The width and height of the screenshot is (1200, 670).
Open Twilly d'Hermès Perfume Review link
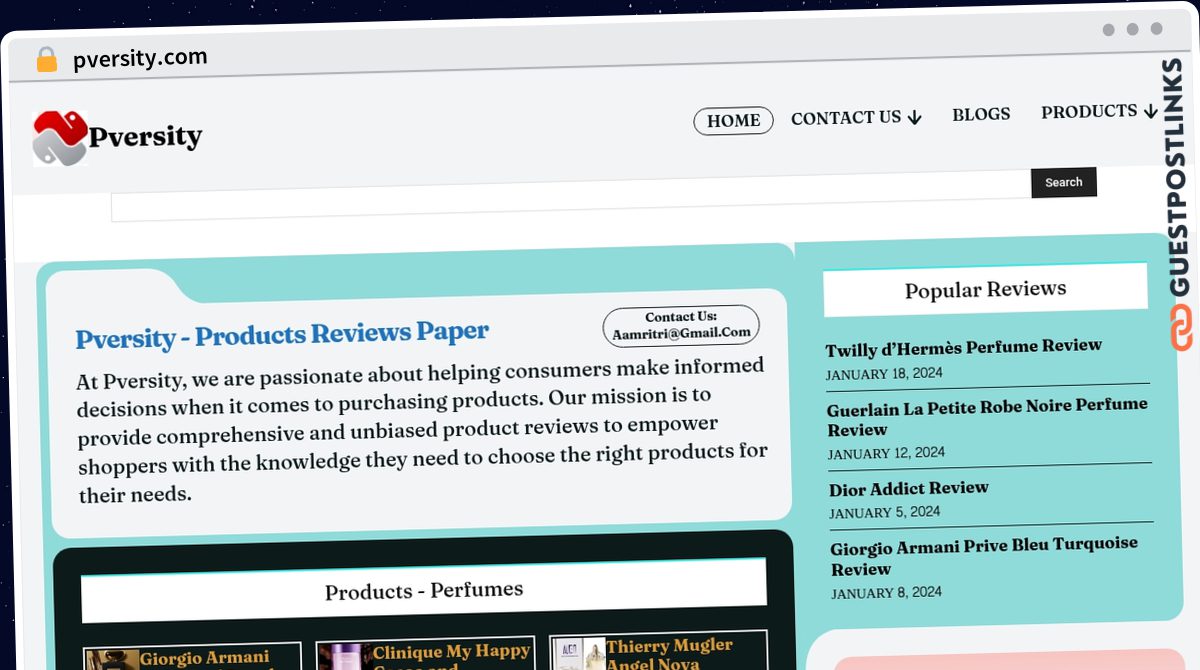click(x=964, y=348)
